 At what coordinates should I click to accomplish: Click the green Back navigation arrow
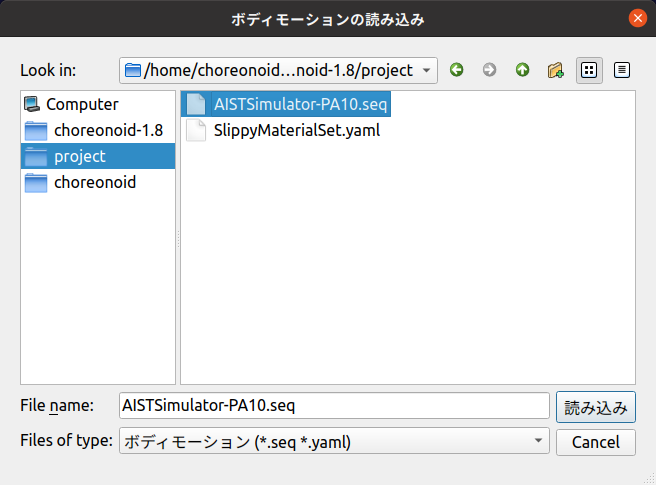[x=457, y=70]
